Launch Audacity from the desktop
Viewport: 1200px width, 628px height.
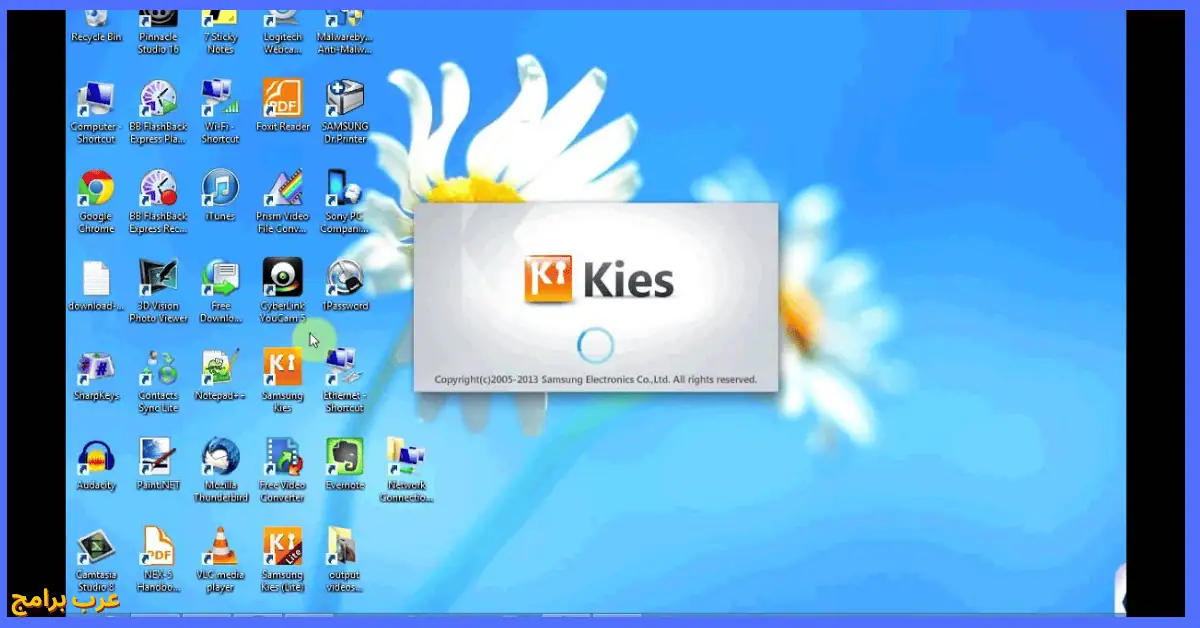point(96,466)
